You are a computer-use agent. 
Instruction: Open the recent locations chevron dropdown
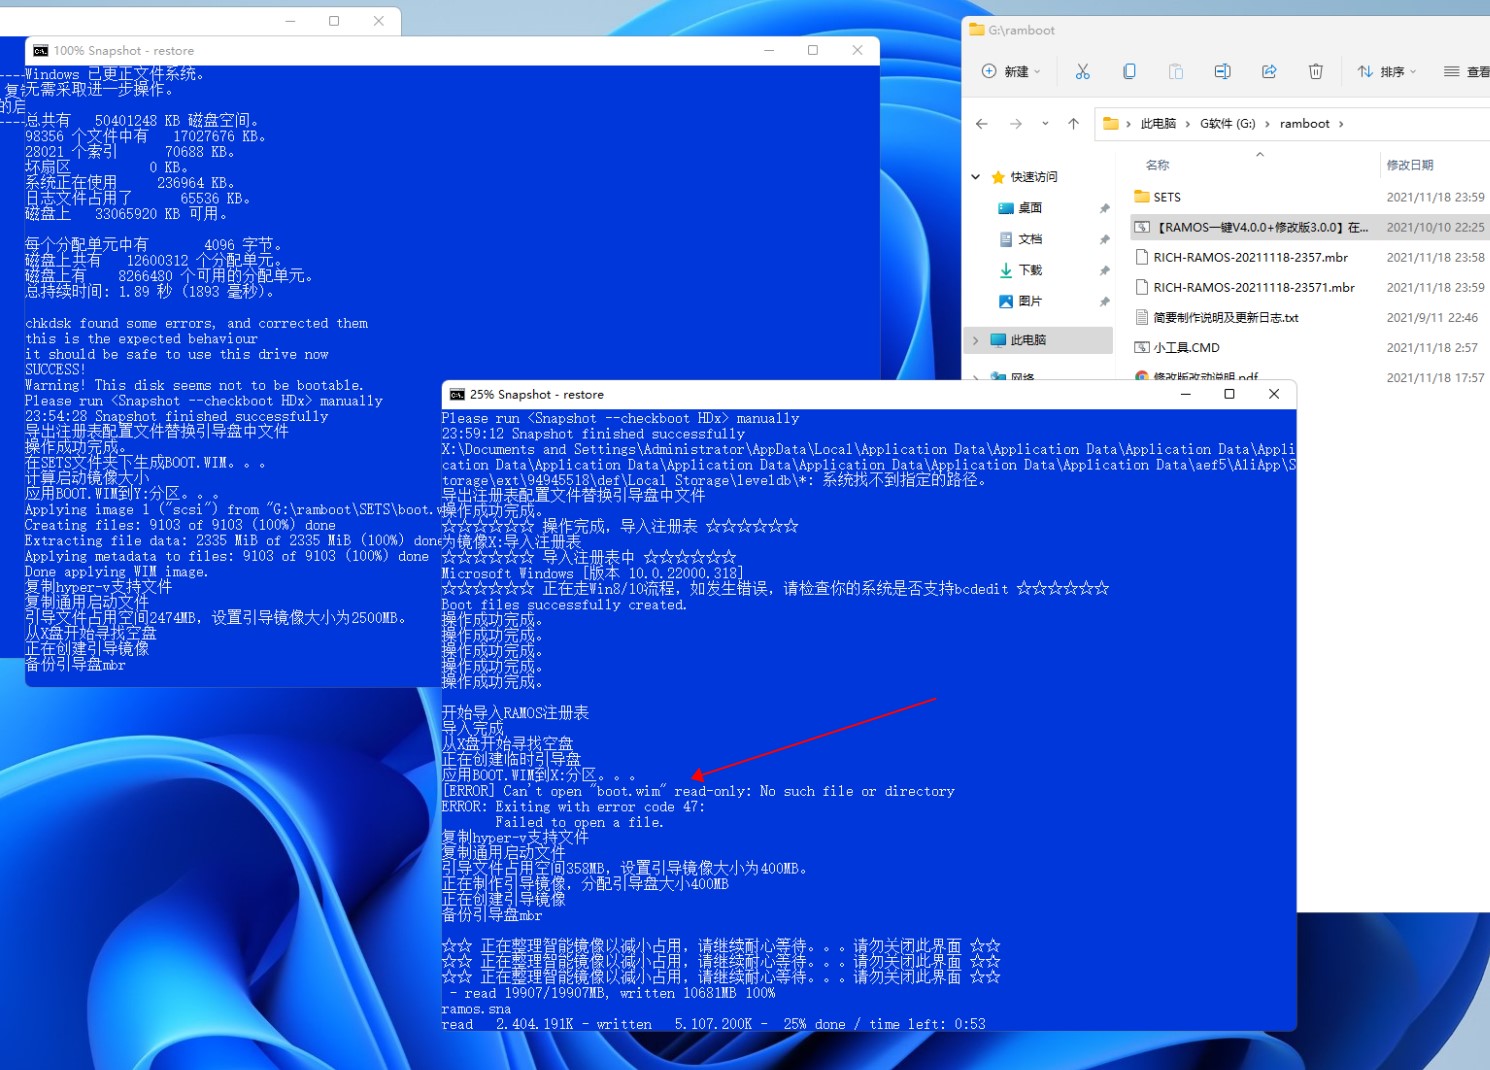pos(1045,124)
